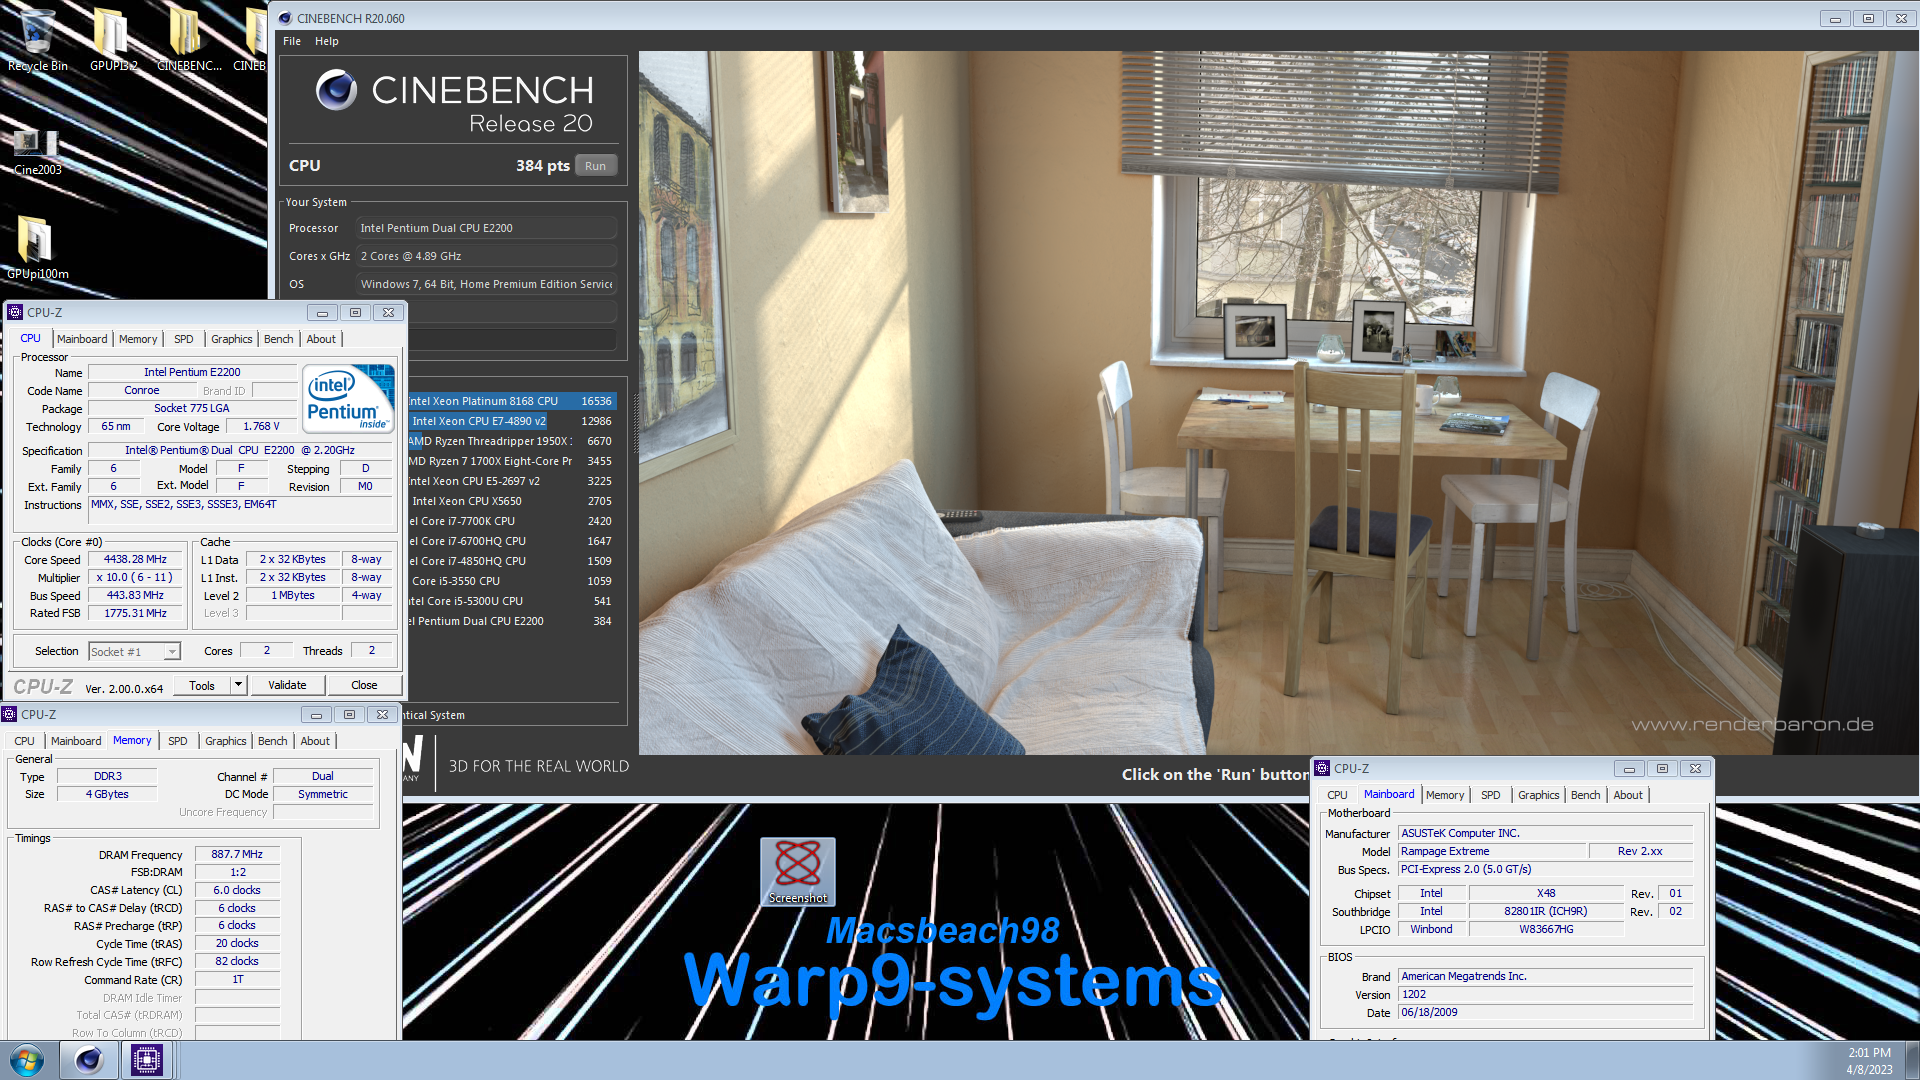Select Core i5-3550 CPU ranking row

(510, 581)
